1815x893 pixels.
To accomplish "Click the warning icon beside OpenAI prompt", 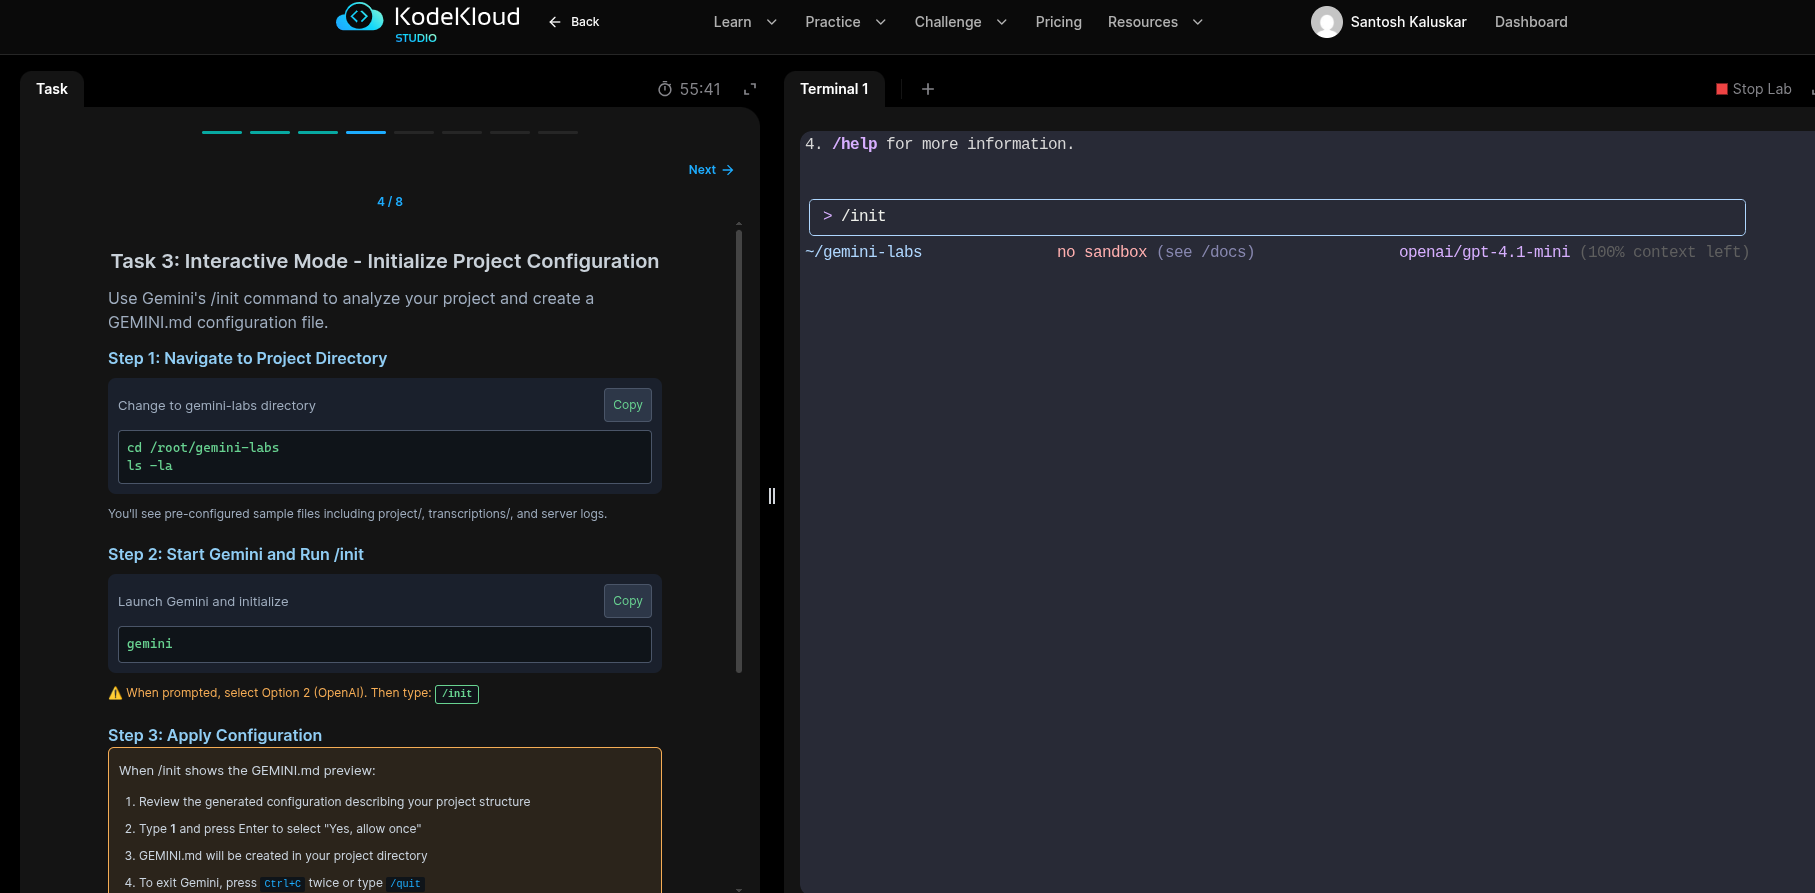I will tap(115, 693).
